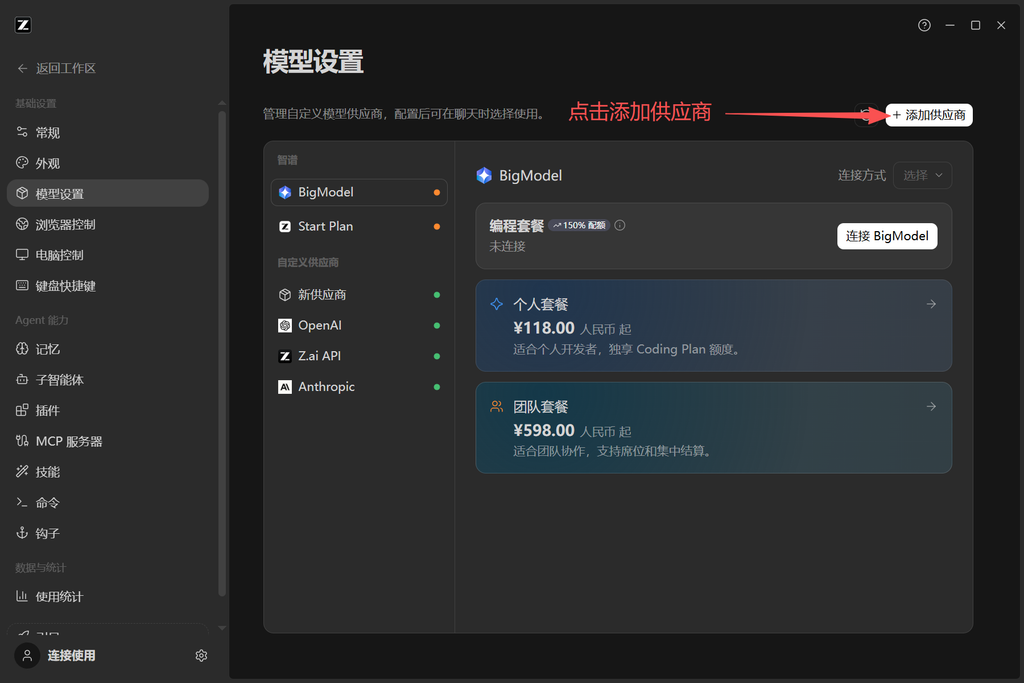
Task: Click the sidebar scrollbar down arrow
Action: click(x=222, y=628)
